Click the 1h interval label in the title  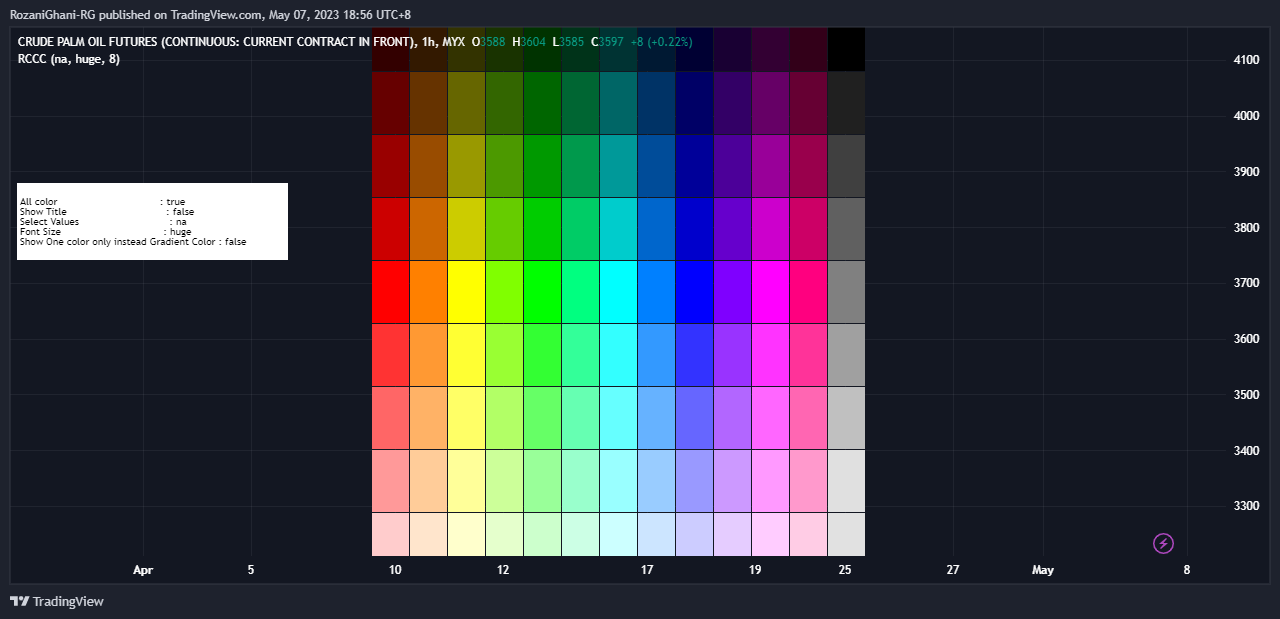pos(429,42)
